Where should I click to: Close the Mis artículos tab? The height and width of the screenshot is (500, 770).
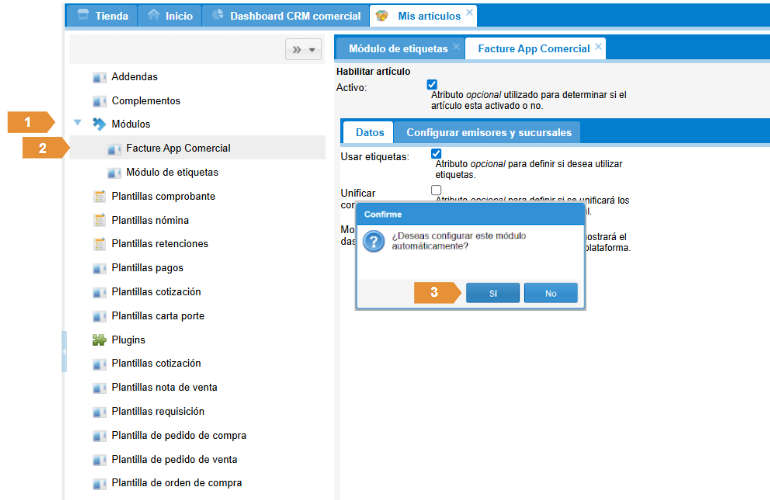(469, 12)
